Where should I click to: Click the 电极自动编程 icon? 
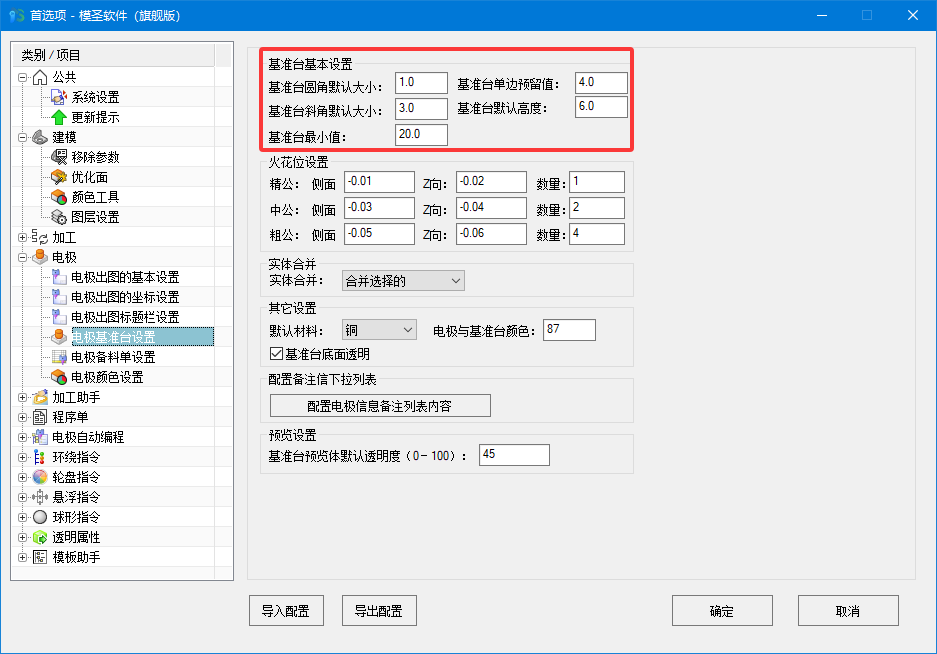point(40,437)
